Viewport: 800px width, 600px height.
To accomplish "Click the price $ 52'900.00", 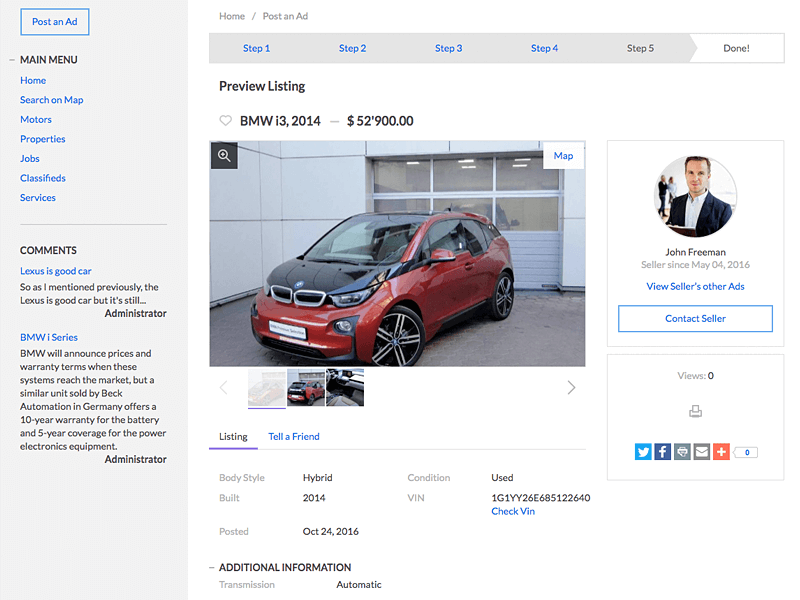I will 380,121.
